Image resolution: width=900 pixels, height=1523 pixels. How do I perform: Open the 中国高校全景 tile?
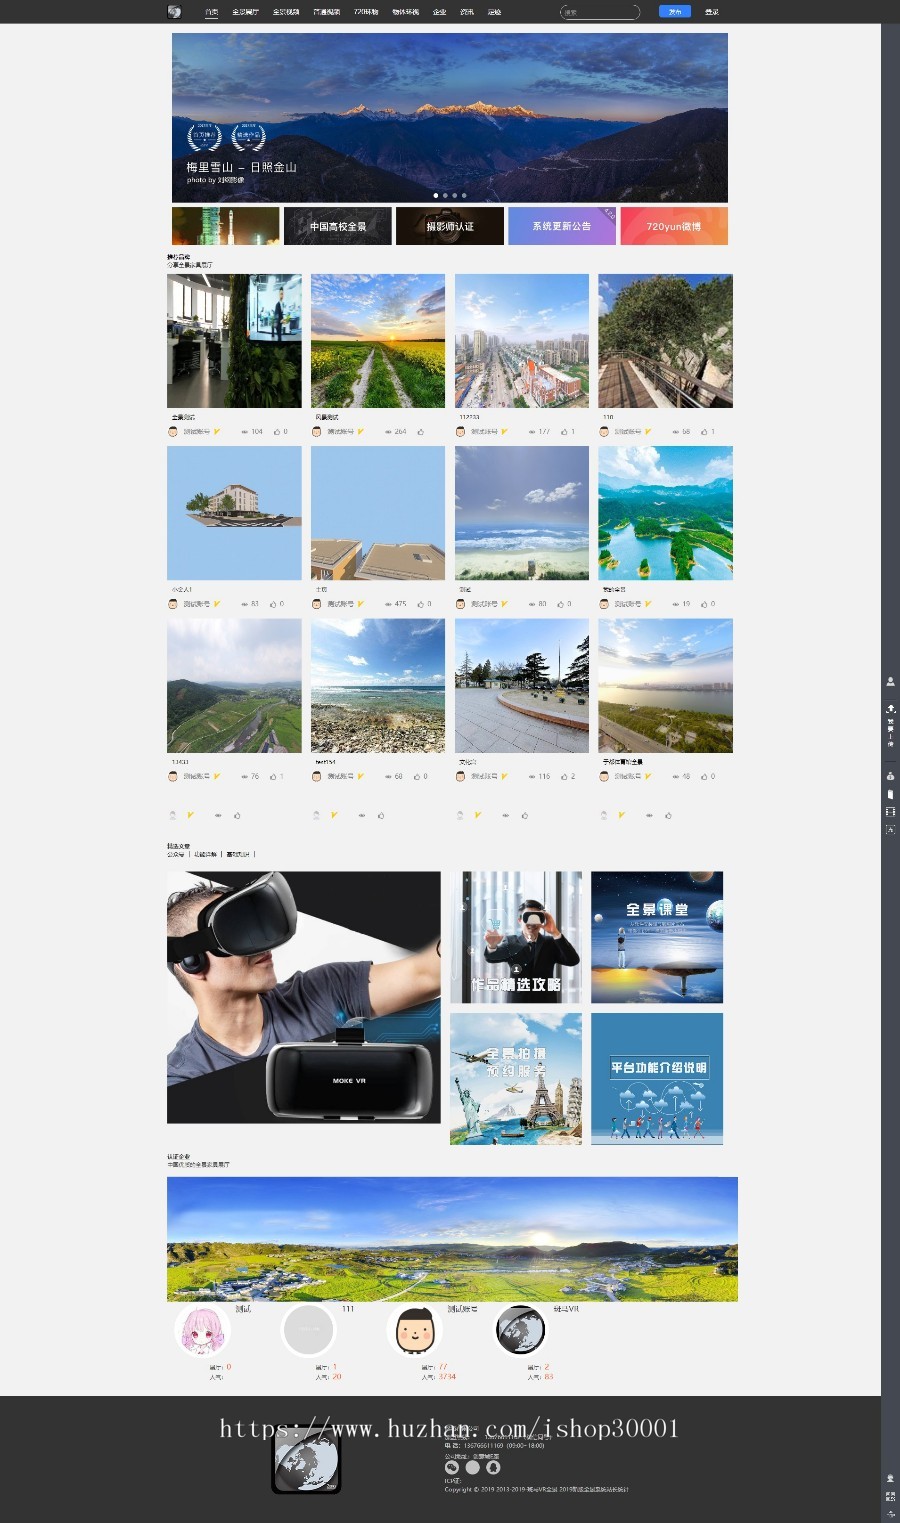338,226
